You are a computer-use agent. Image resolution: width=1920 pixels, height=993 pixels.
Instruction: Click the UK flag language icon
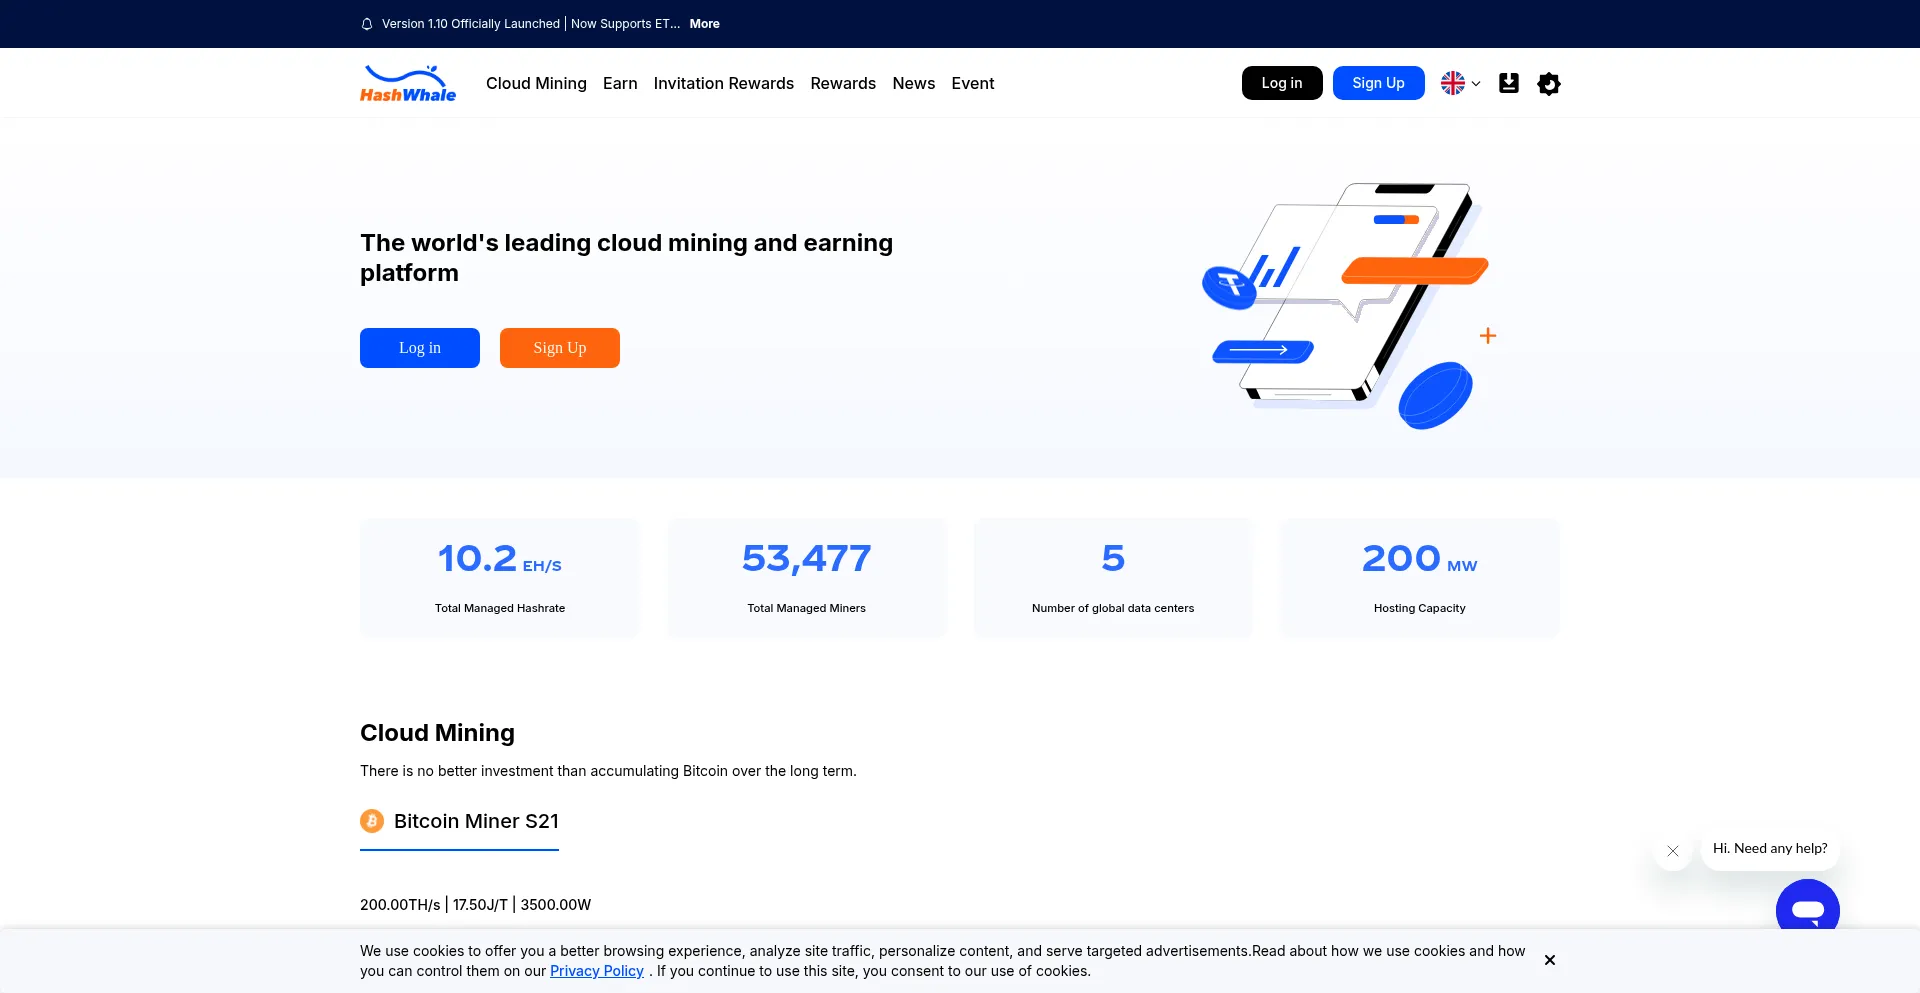pyautogui.click(x=1453, y=83)
